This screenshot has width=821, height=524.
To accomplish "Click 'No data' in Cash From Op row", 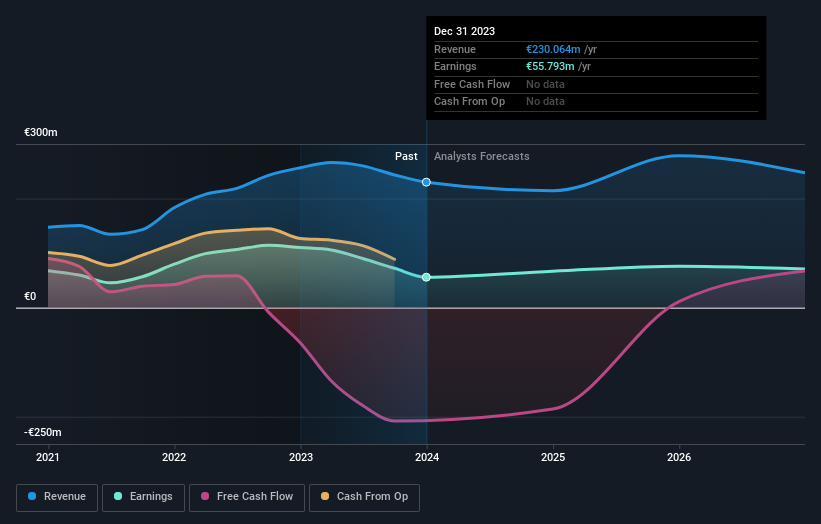I will pyautogui.click(x=545, y=102).
